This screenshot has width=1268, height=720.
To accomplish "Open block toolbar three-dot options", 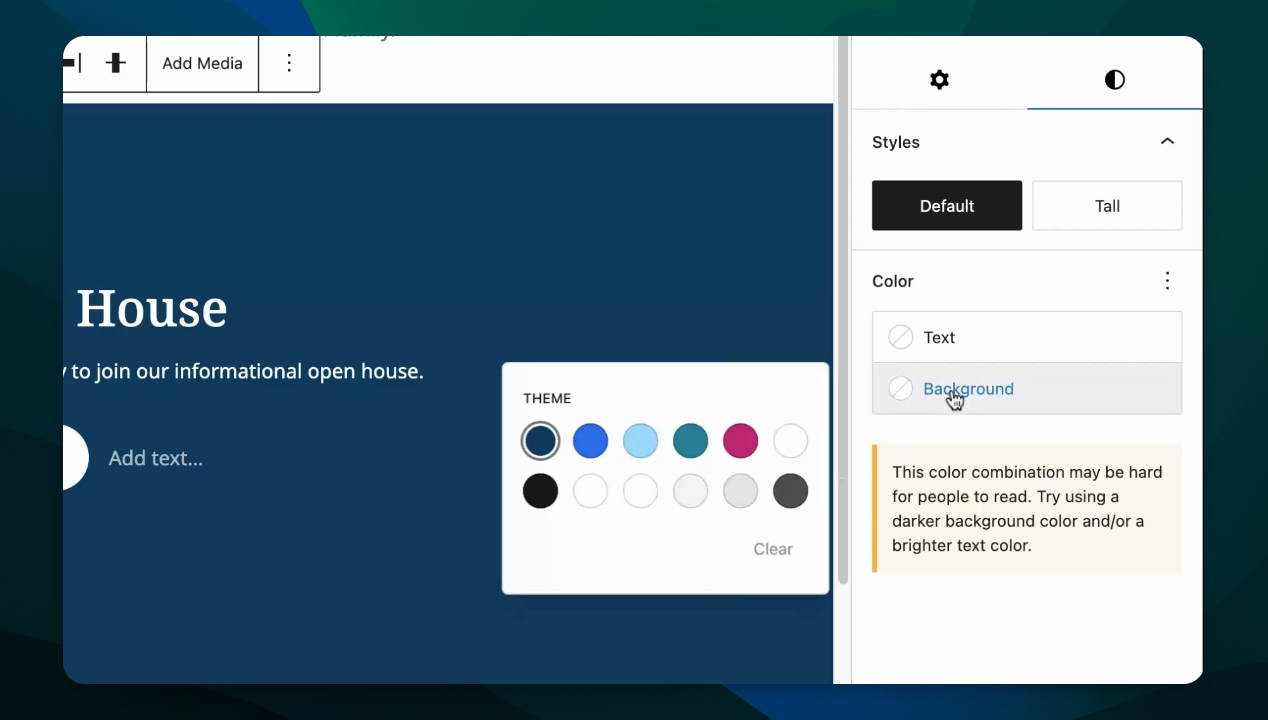I will [289, 63].
